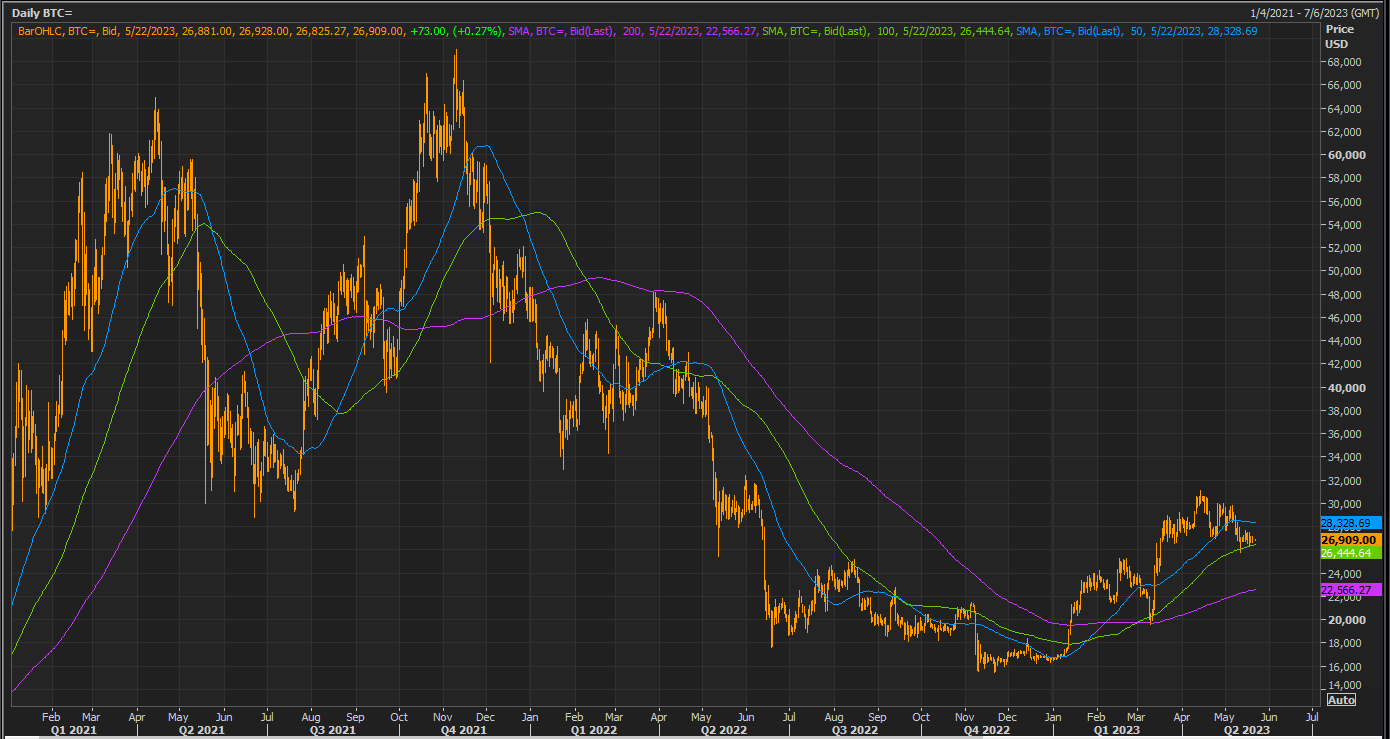
Task: Click the Nov month label above Q4 2021
Action: point(443,717)
